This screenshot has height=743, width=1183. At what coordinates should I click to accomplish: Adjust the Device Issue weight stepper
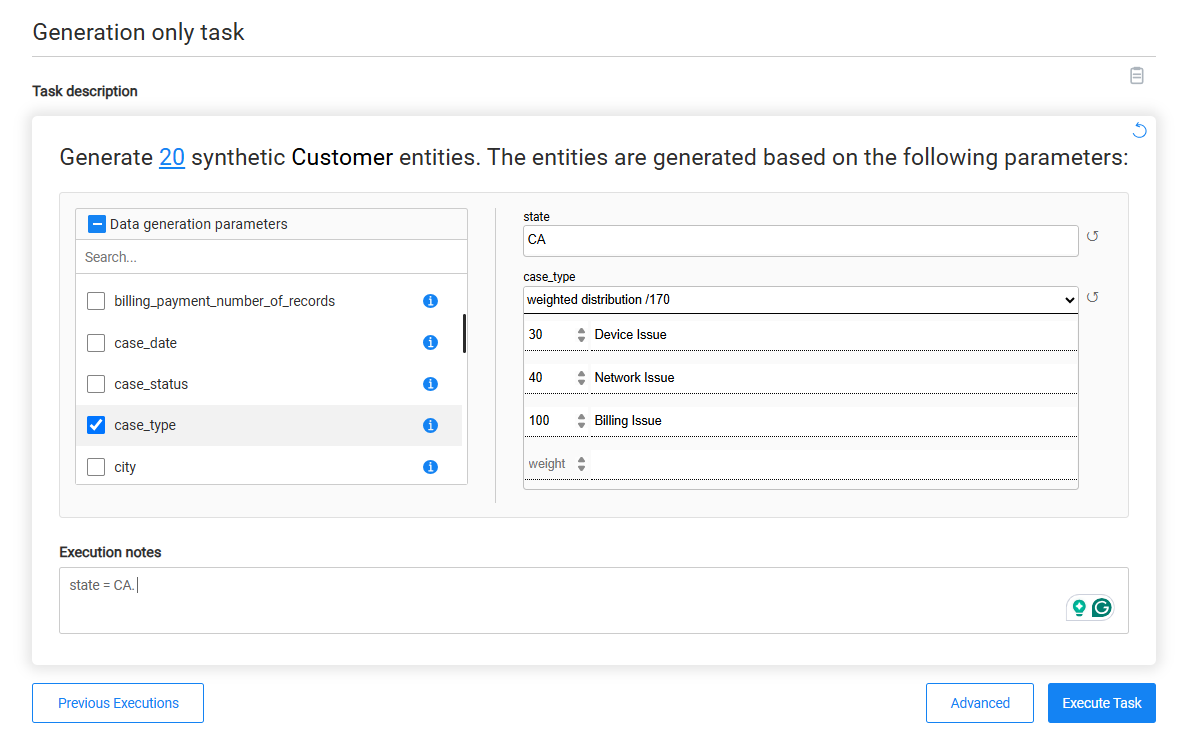(581, 335)
